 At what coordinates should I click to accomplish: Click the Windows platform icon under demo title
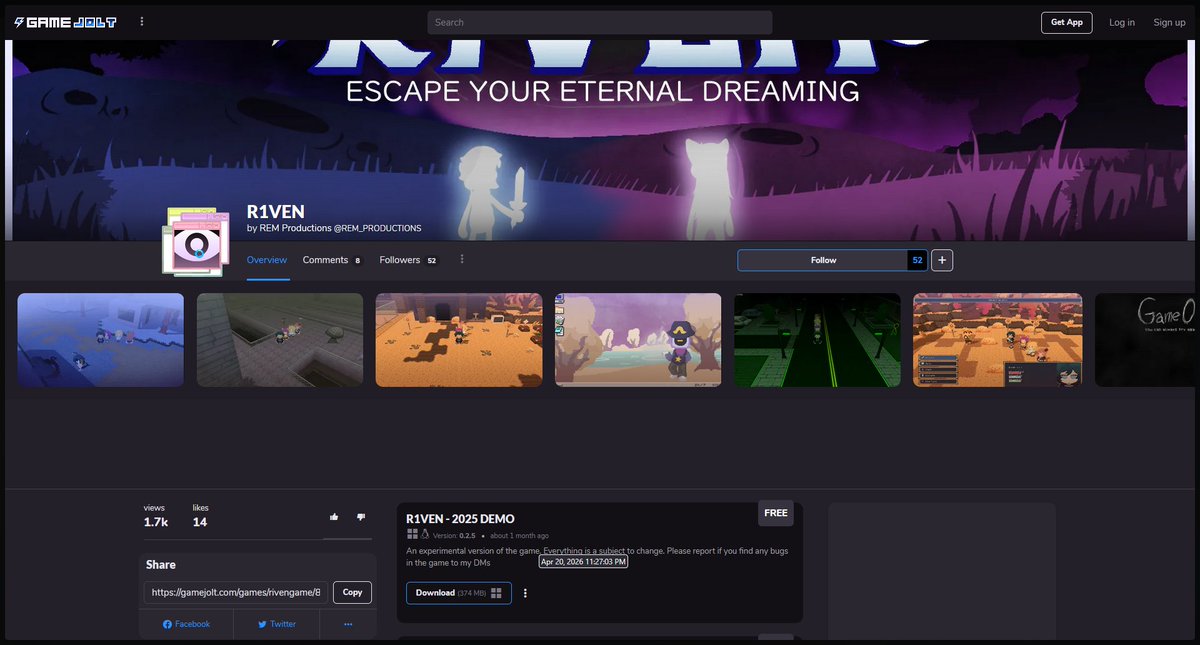point(412,535)
